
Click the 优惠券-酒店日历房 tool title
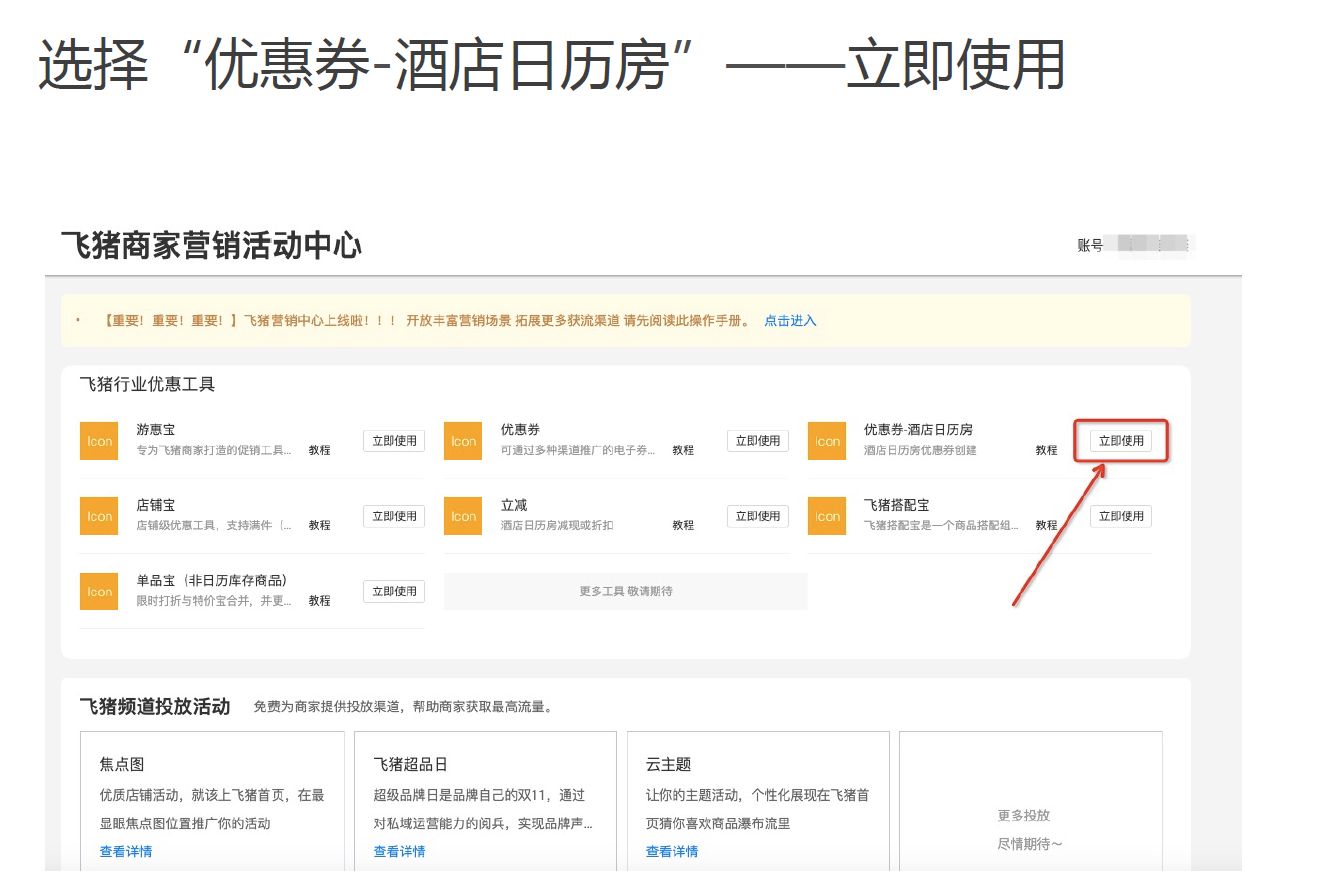918,430
